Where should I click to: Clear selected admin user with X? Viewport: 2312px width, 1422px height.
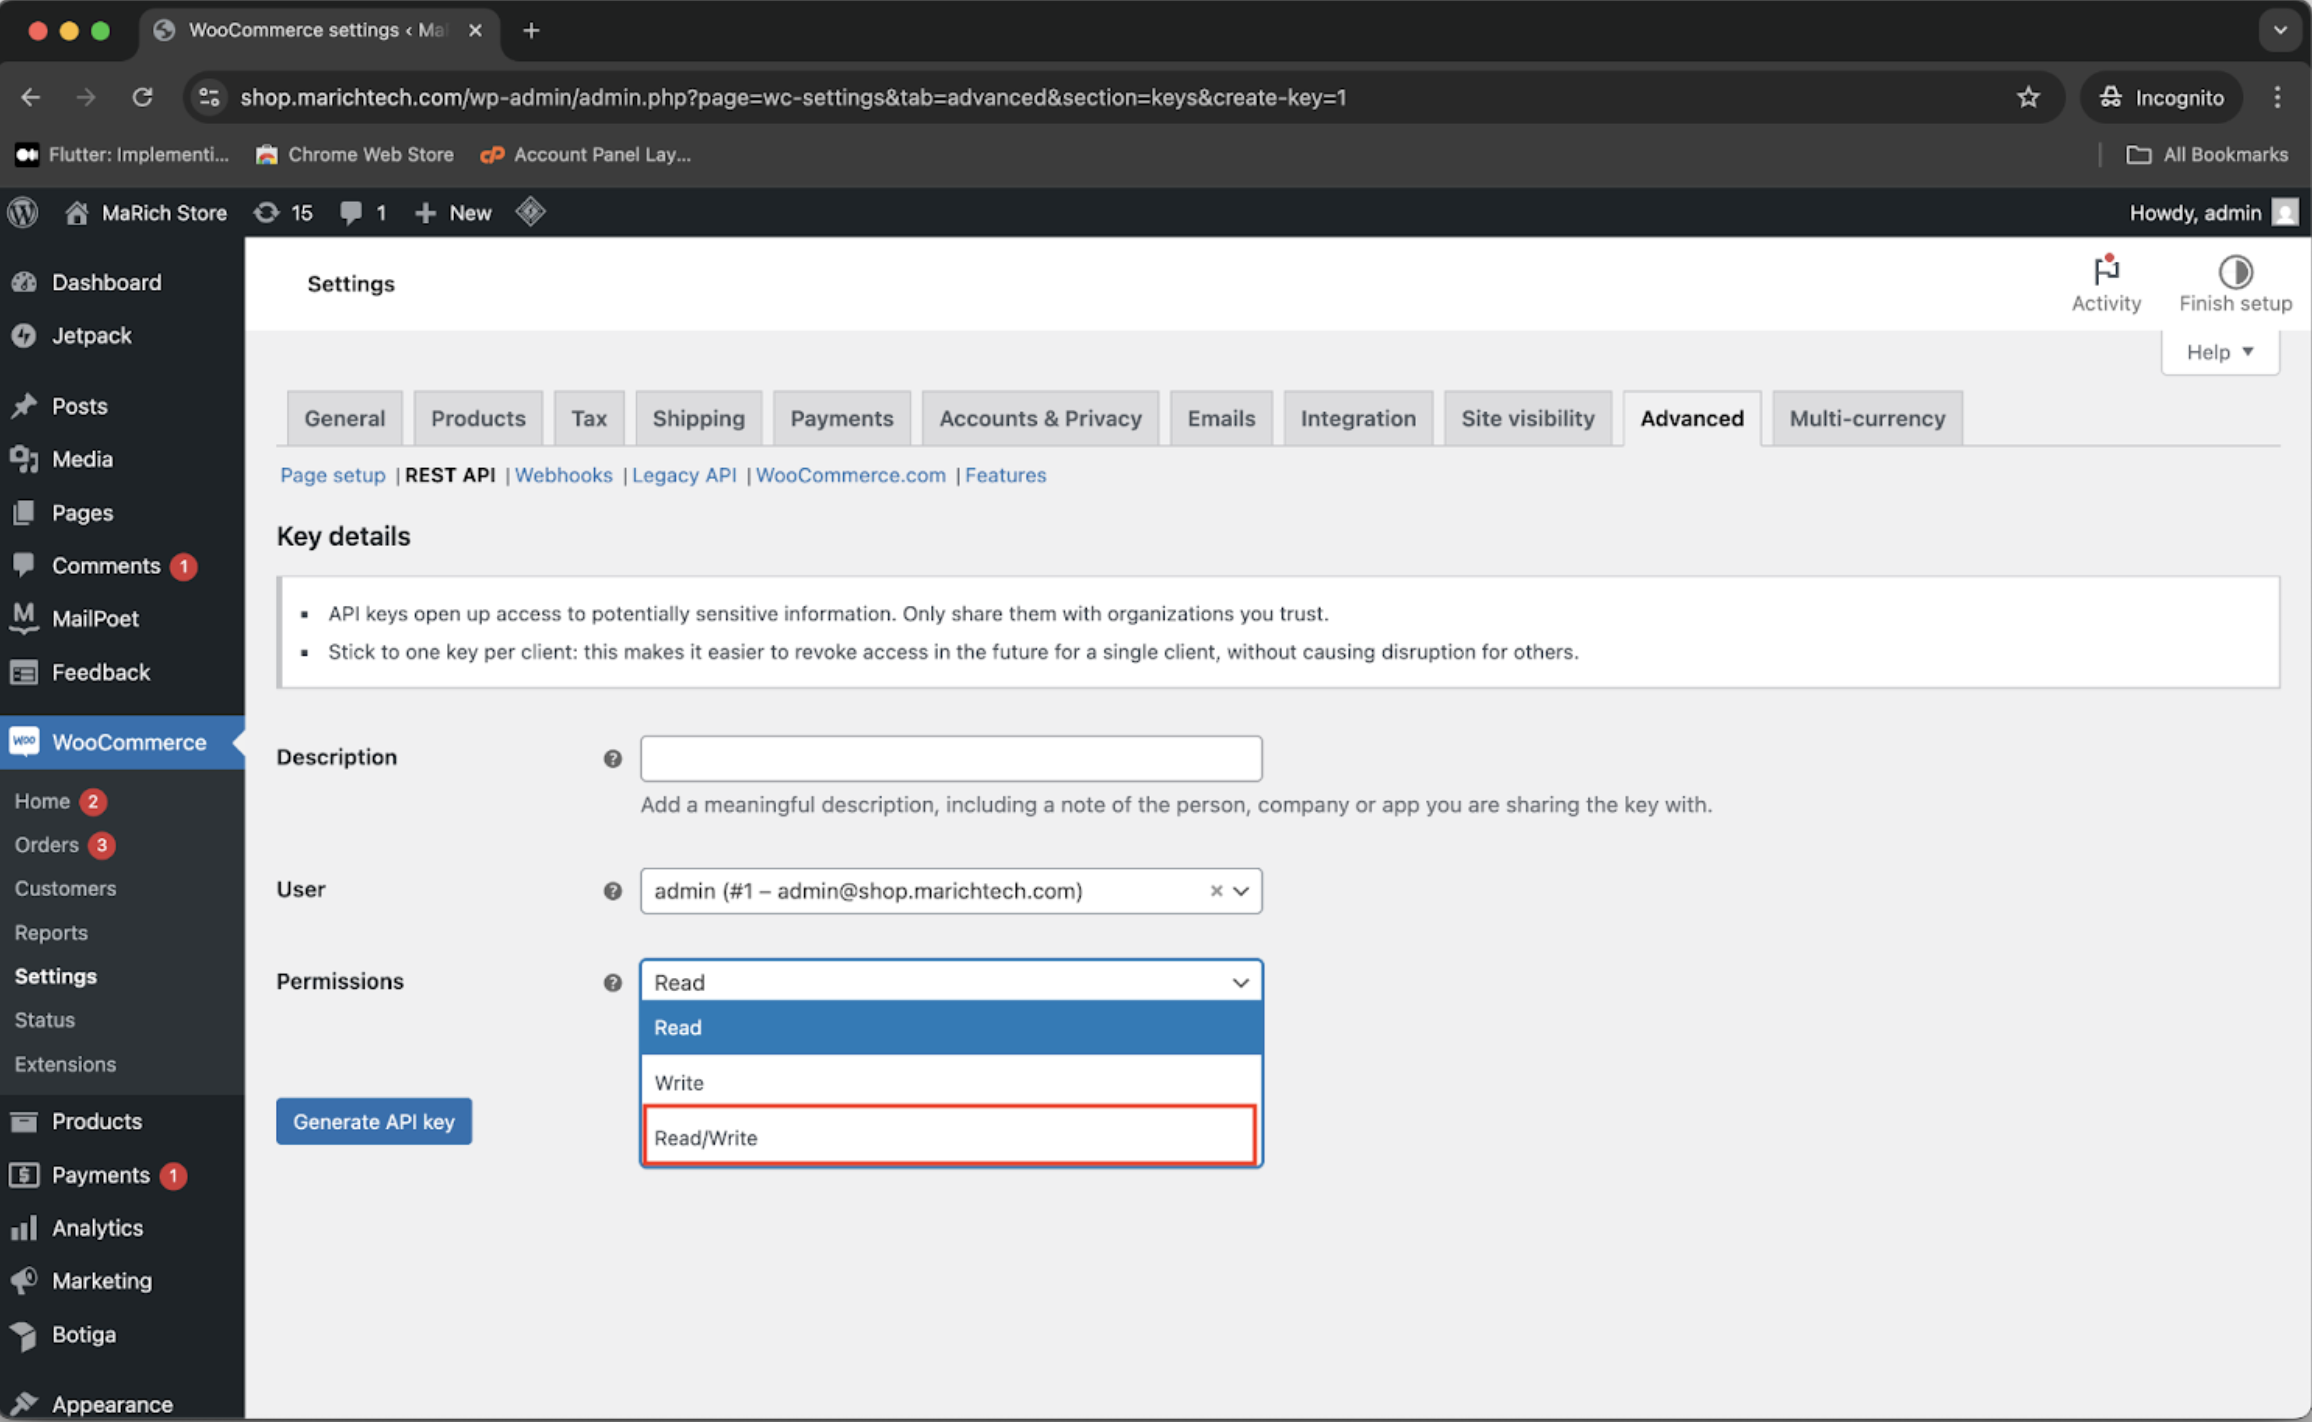(1215, 890)
